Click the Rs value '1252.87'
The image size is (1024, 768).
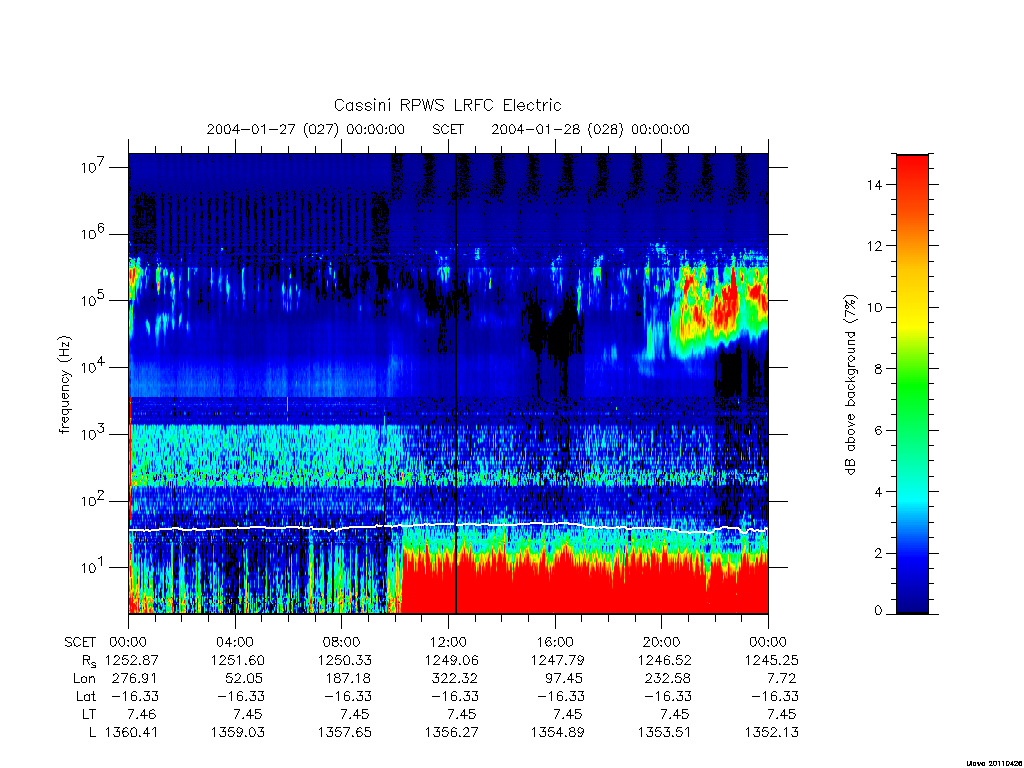coord(132,660)
